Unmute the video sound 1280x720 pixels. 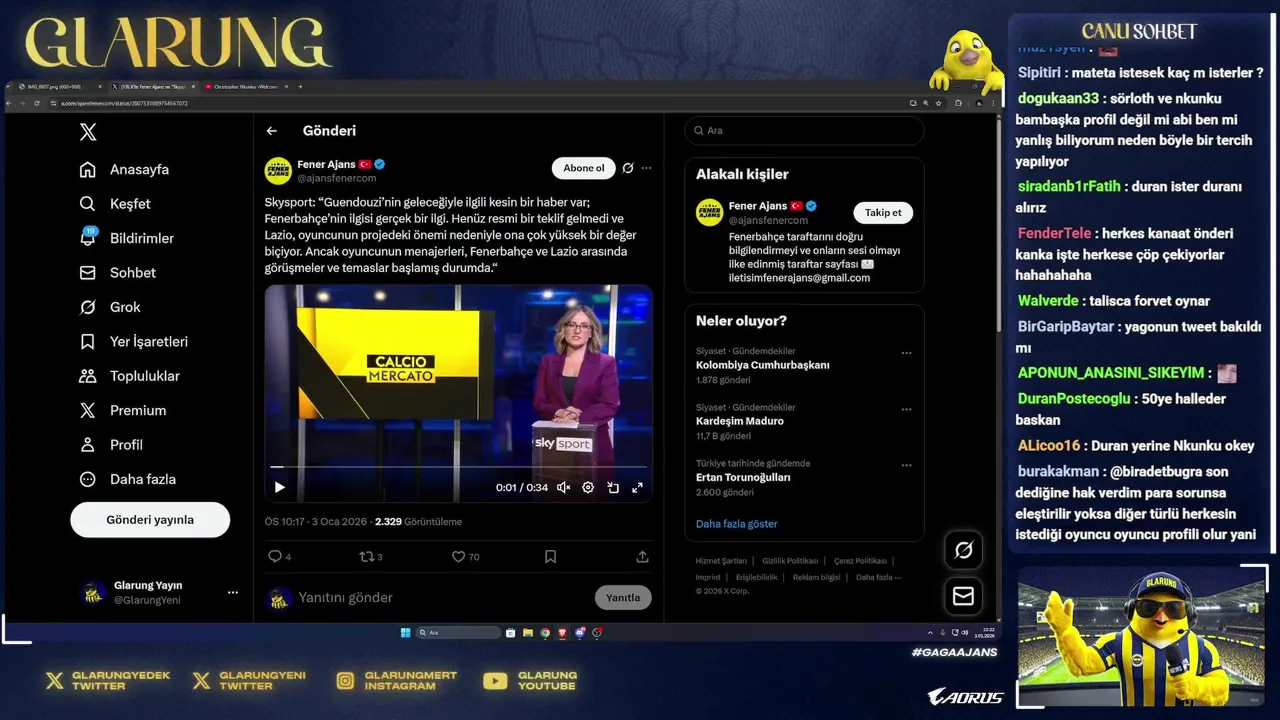click(563, 488)
